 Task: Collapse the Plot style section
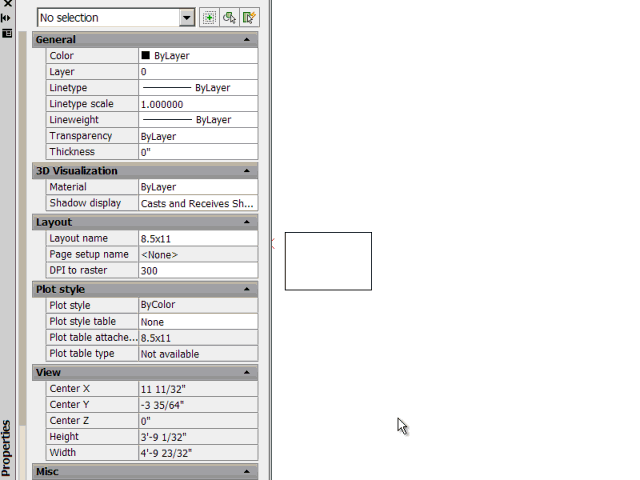click(x=247, y=289)
